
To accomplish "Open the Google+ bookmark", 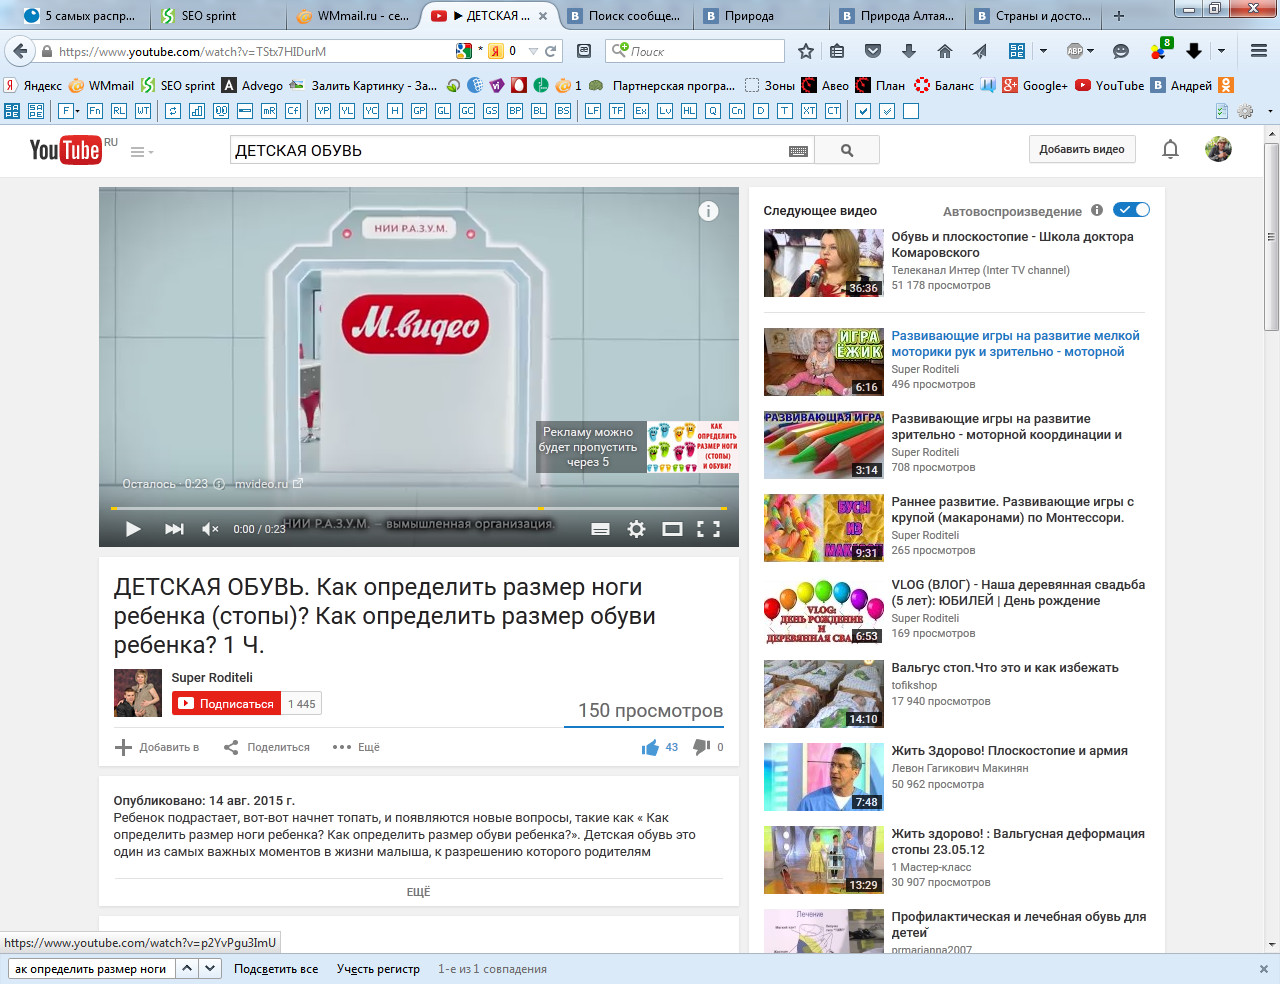I will point(1035,85).
